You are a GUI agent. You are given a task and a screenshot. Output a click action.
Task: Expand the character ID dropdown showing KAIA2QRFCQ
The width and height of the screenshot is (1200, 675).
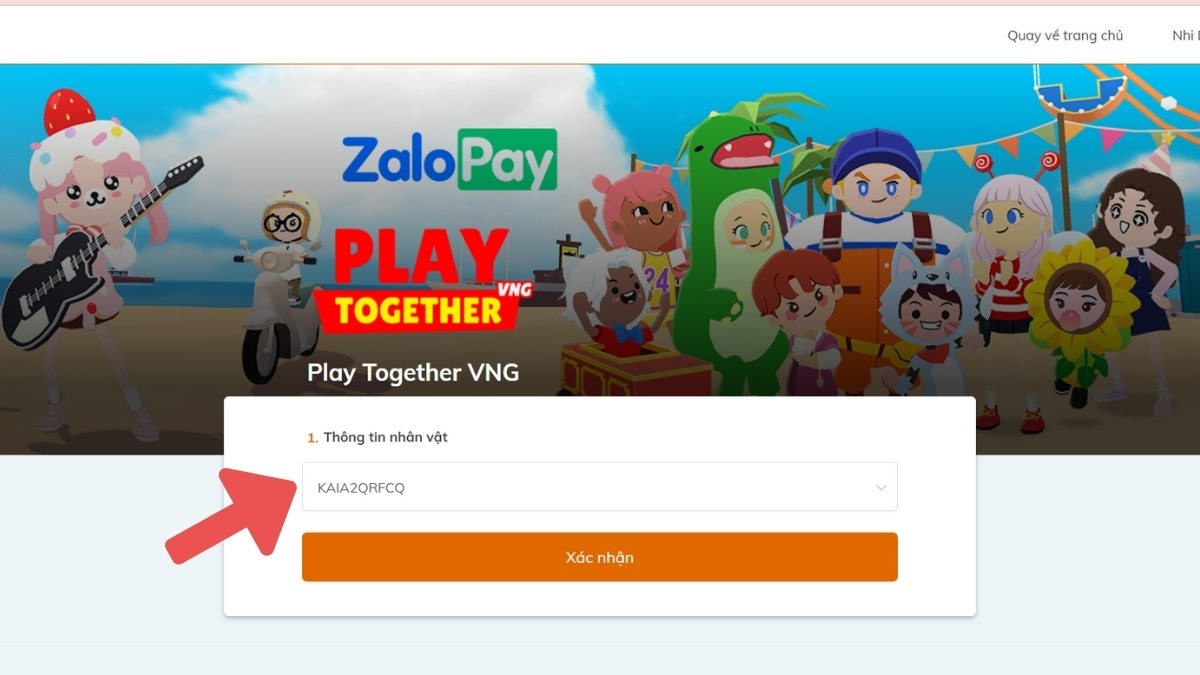click(x=600, y=487)
